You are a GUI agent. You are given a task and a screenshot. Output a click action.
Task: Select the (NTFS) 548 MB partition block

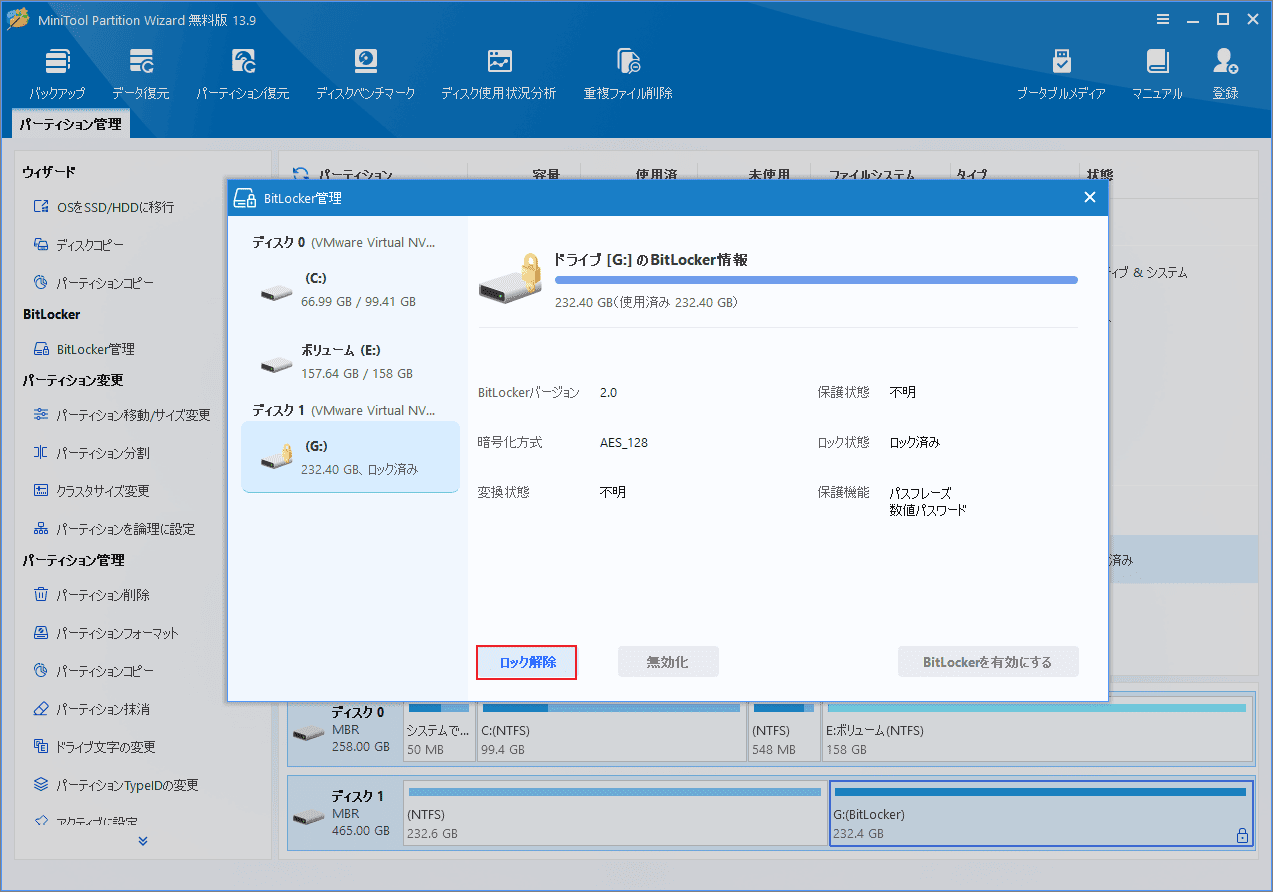pyautogui.click(x=783, y=733)
